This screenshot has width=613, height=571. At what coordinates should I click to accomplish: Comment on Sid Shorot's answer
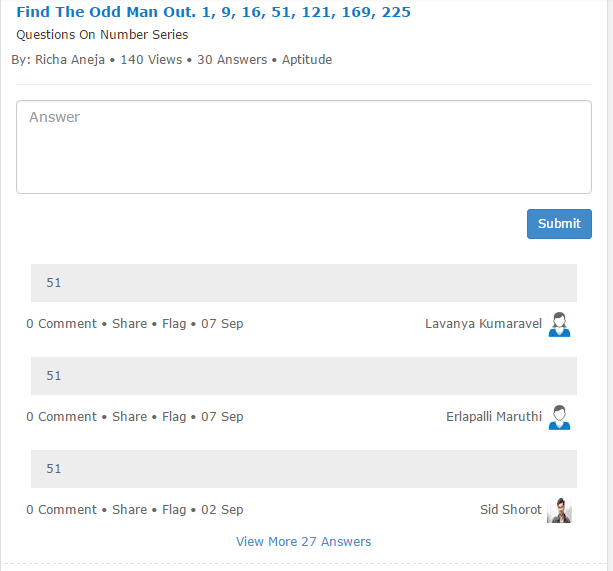(x=61, y=510)
